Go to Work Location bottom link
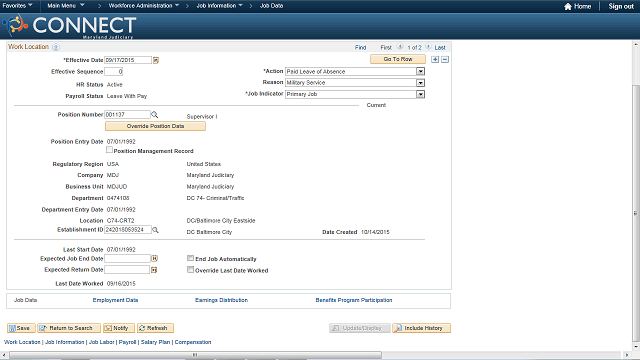The width and height of the screenshot is (640, 360). tap(22, 342)
